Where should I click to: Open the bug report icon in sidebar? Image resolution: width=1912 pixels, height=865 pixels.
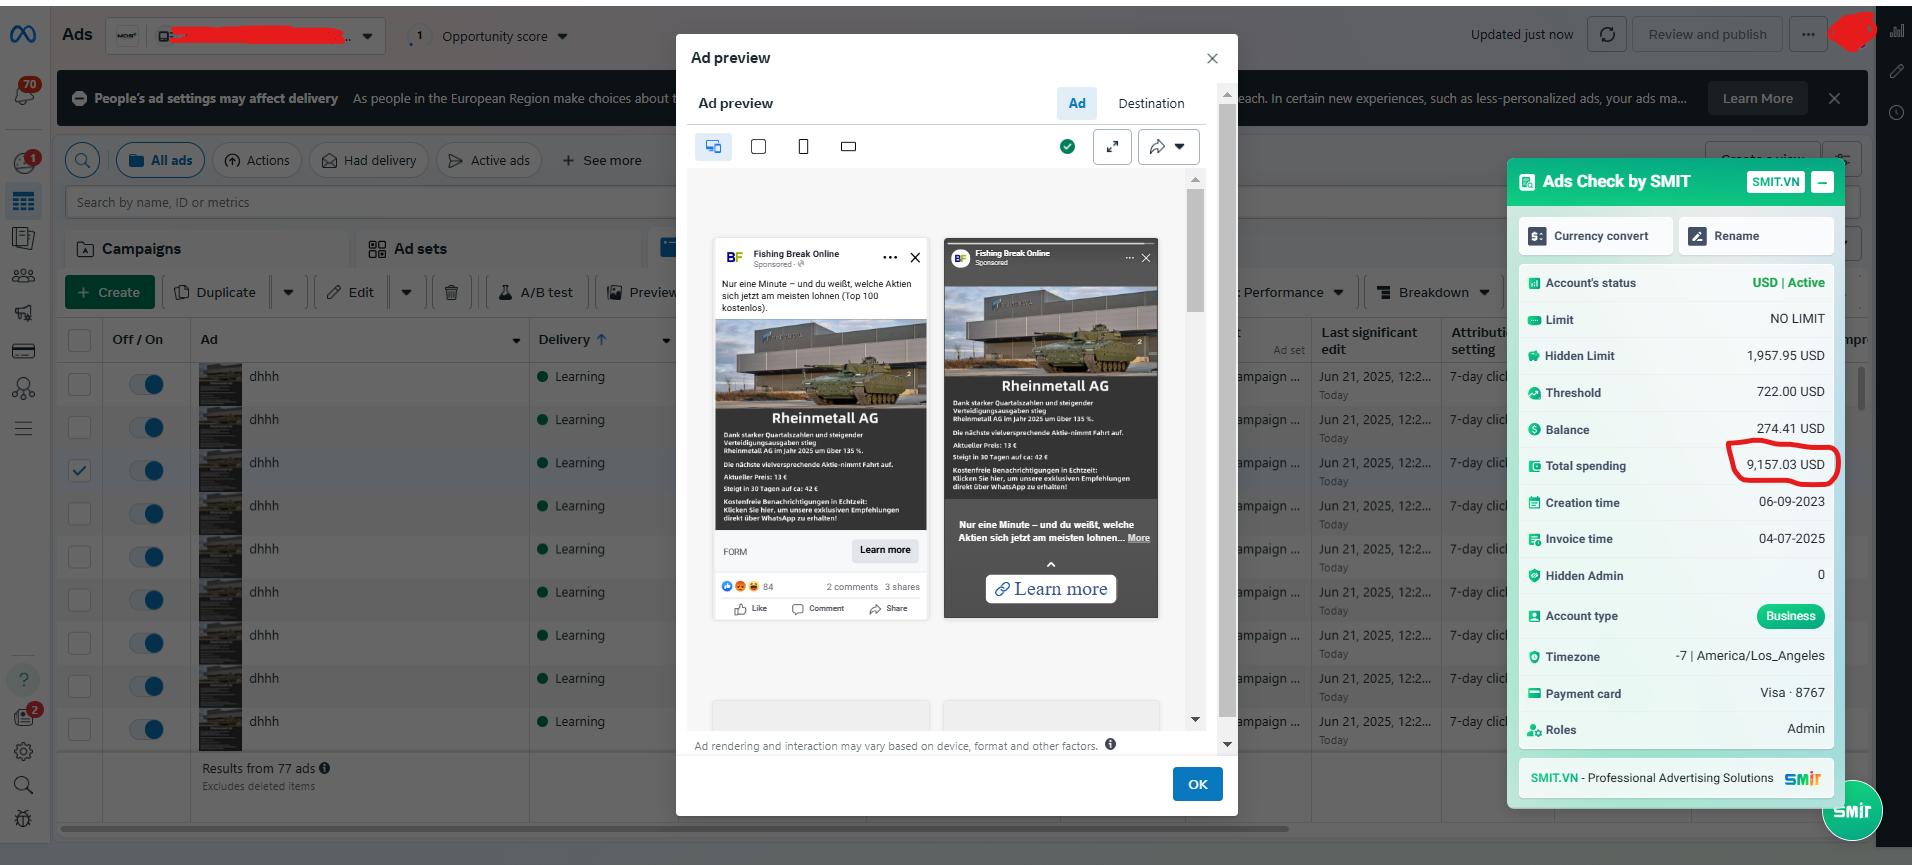click(x=23, y=819)
